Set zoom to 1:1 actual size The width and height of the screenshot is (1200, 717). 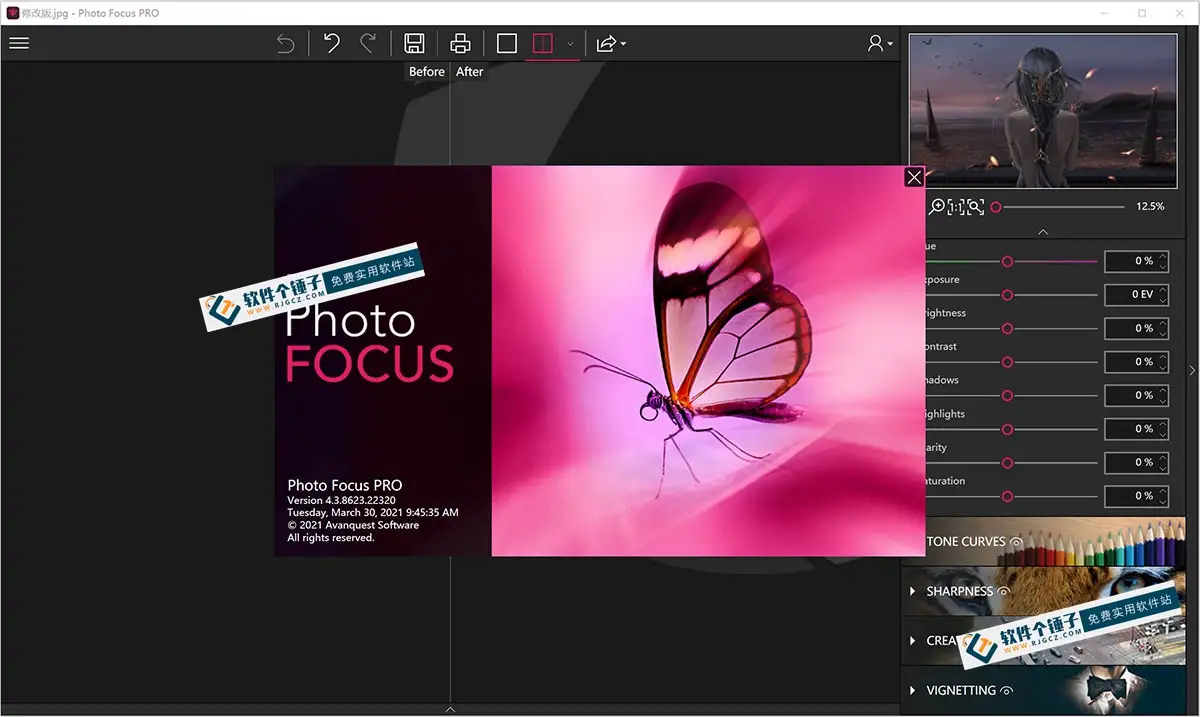956,207
